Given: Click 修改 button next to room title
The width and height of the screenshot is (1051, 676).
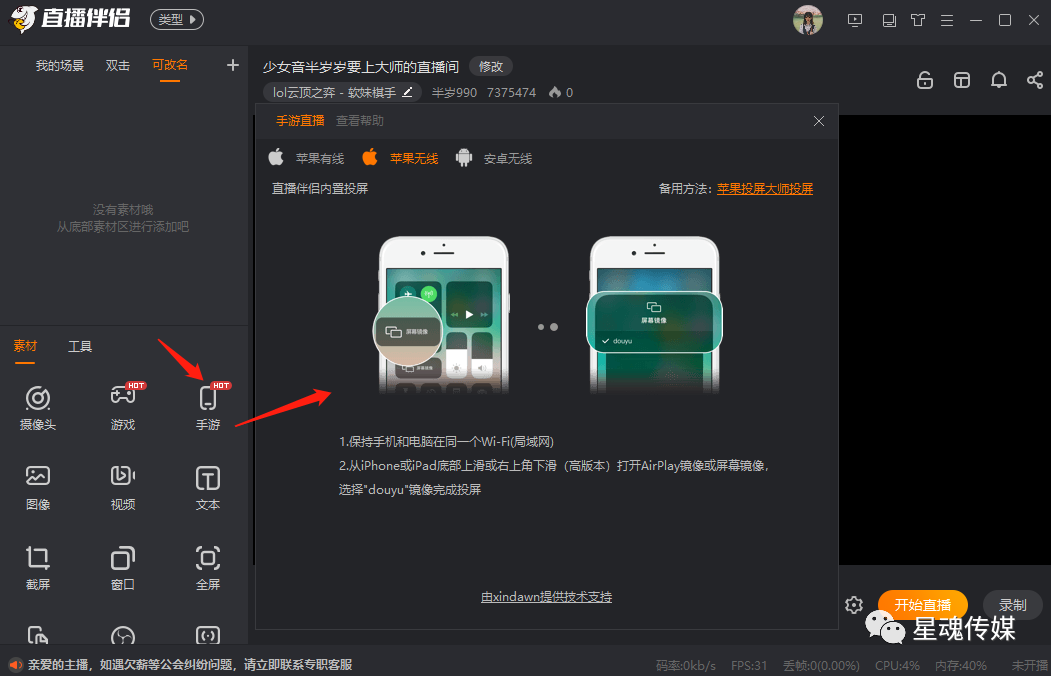Looking at the screenshot, I should [491, 66].
